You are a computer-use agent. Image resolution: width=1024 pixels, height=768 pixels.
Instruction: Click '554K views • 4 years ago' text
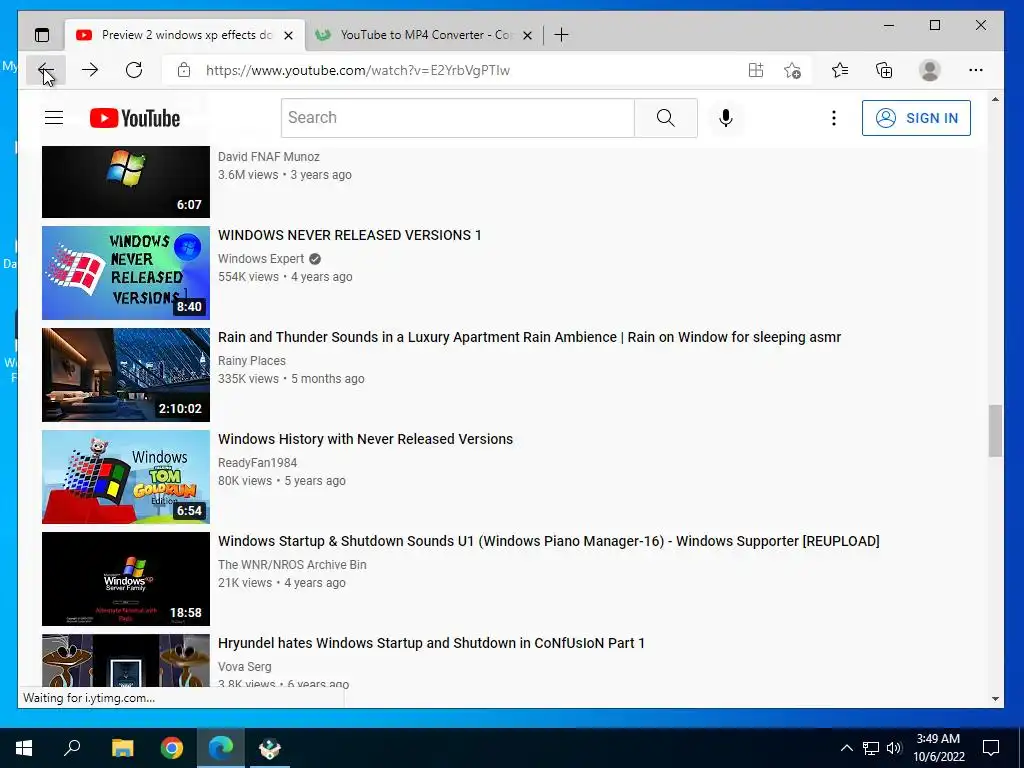coord(285,277)
